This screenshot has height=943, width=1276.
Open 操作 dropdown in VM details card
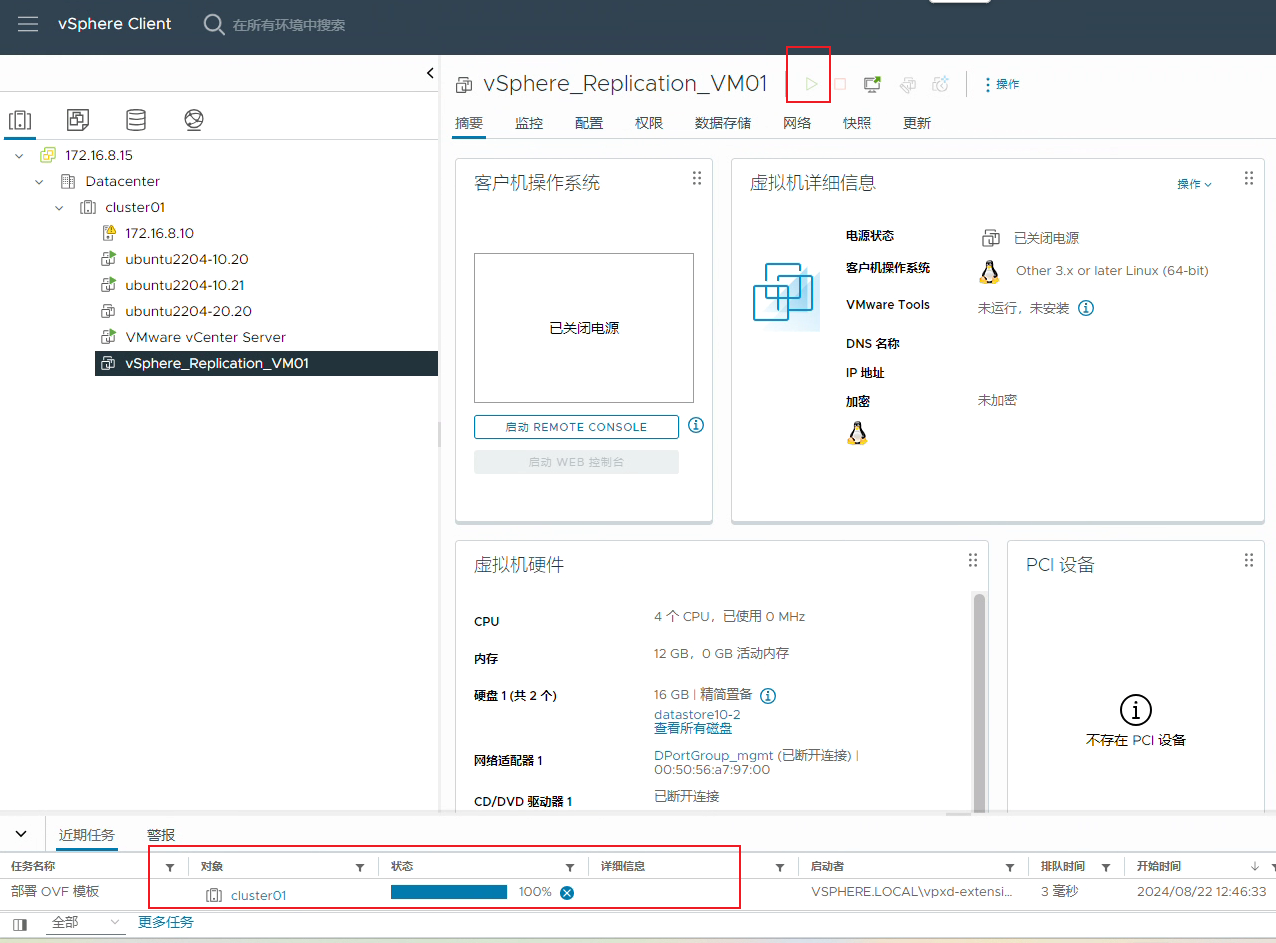(x=1194, y=184)
